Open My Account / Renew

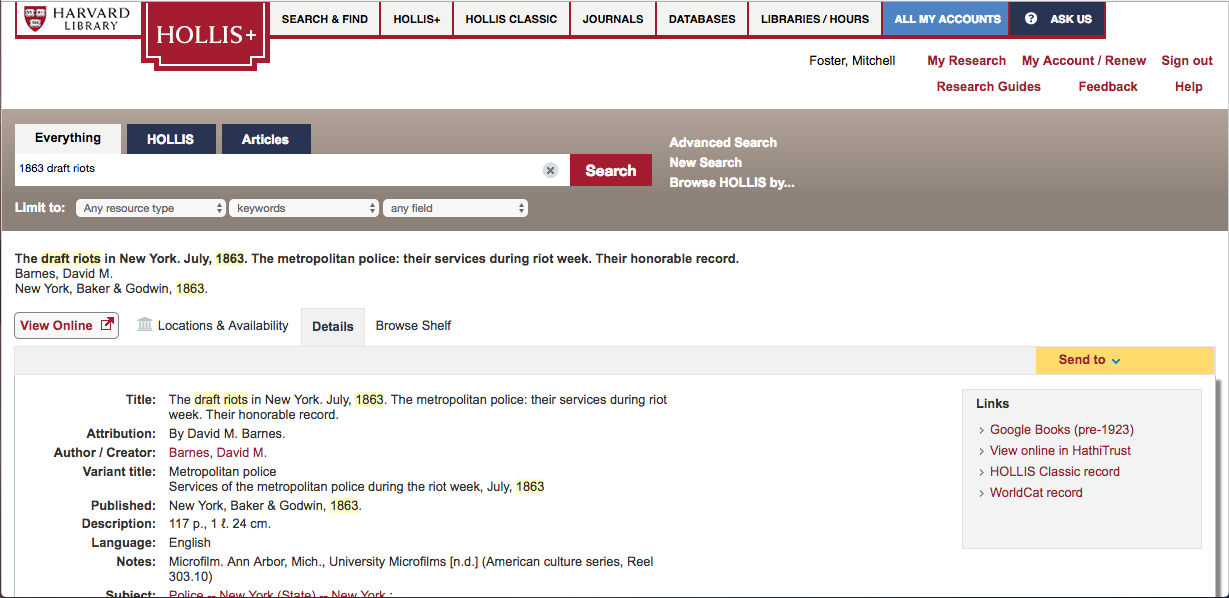coord(1084,61)
